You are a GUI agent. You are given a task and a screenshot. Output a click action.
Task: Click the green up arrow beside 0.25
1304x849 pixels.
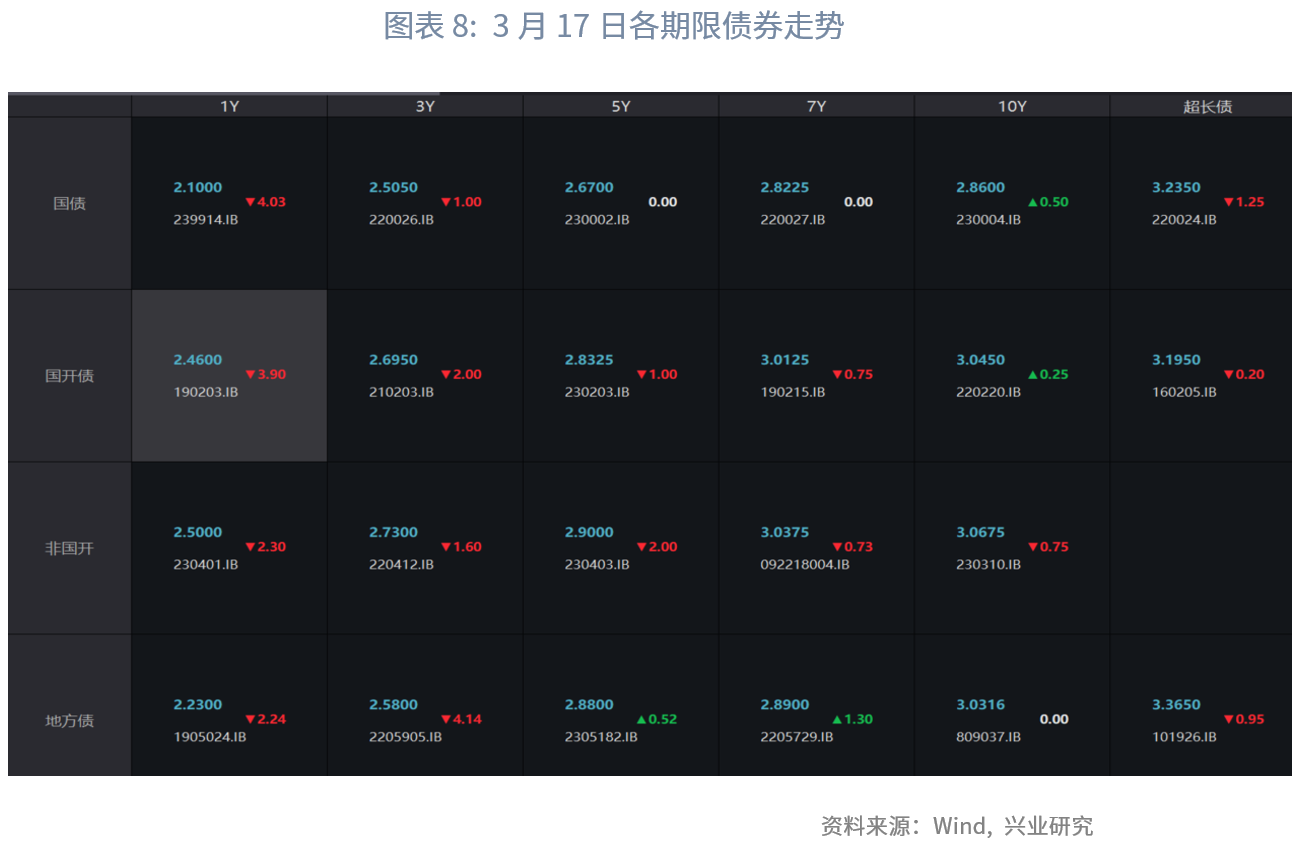pyautogui.click(x=1033, y=375)
